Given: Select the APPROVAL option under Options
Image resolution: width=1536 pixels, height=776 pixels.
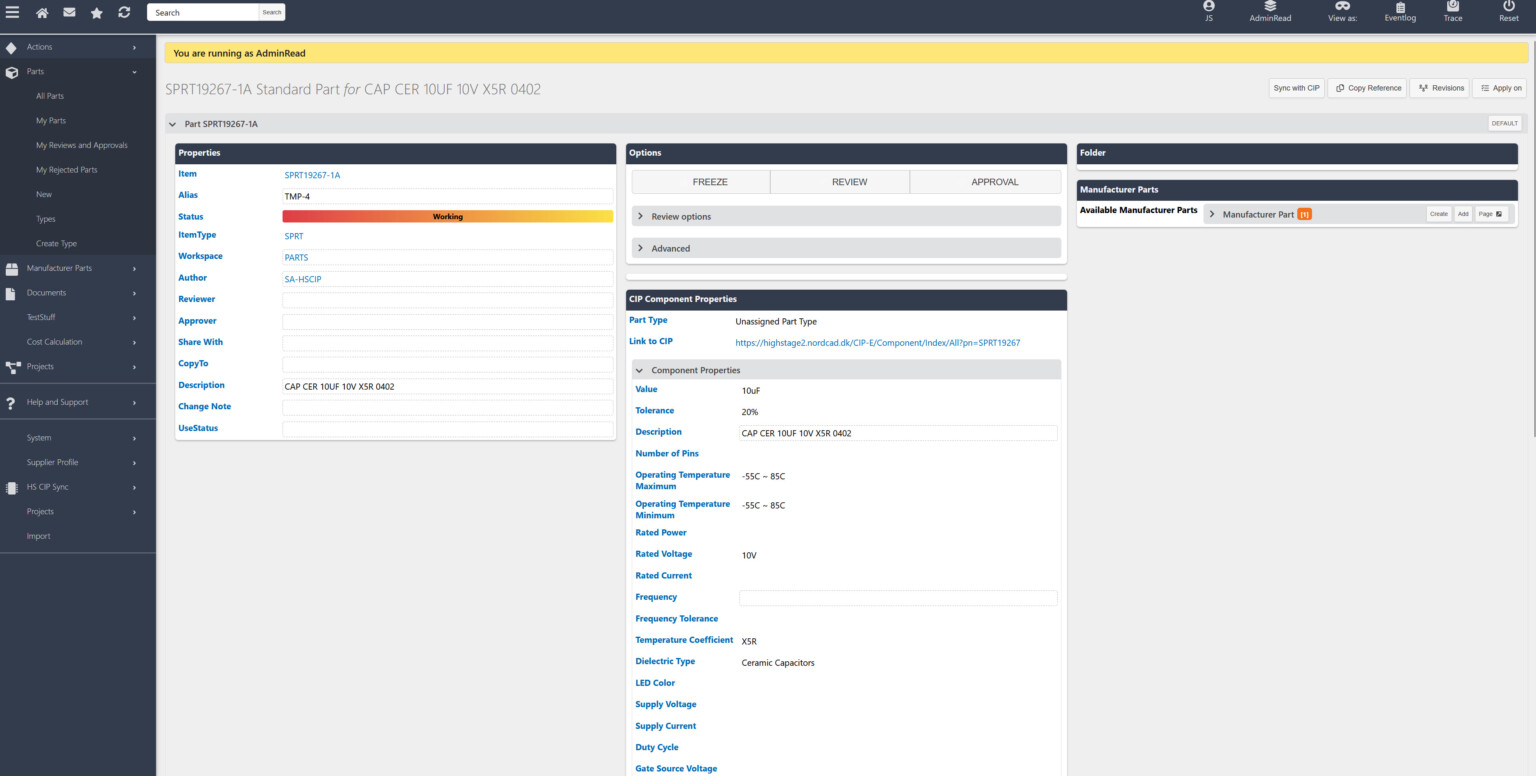Looking at the screenshot, I should [x=994, y=181].
